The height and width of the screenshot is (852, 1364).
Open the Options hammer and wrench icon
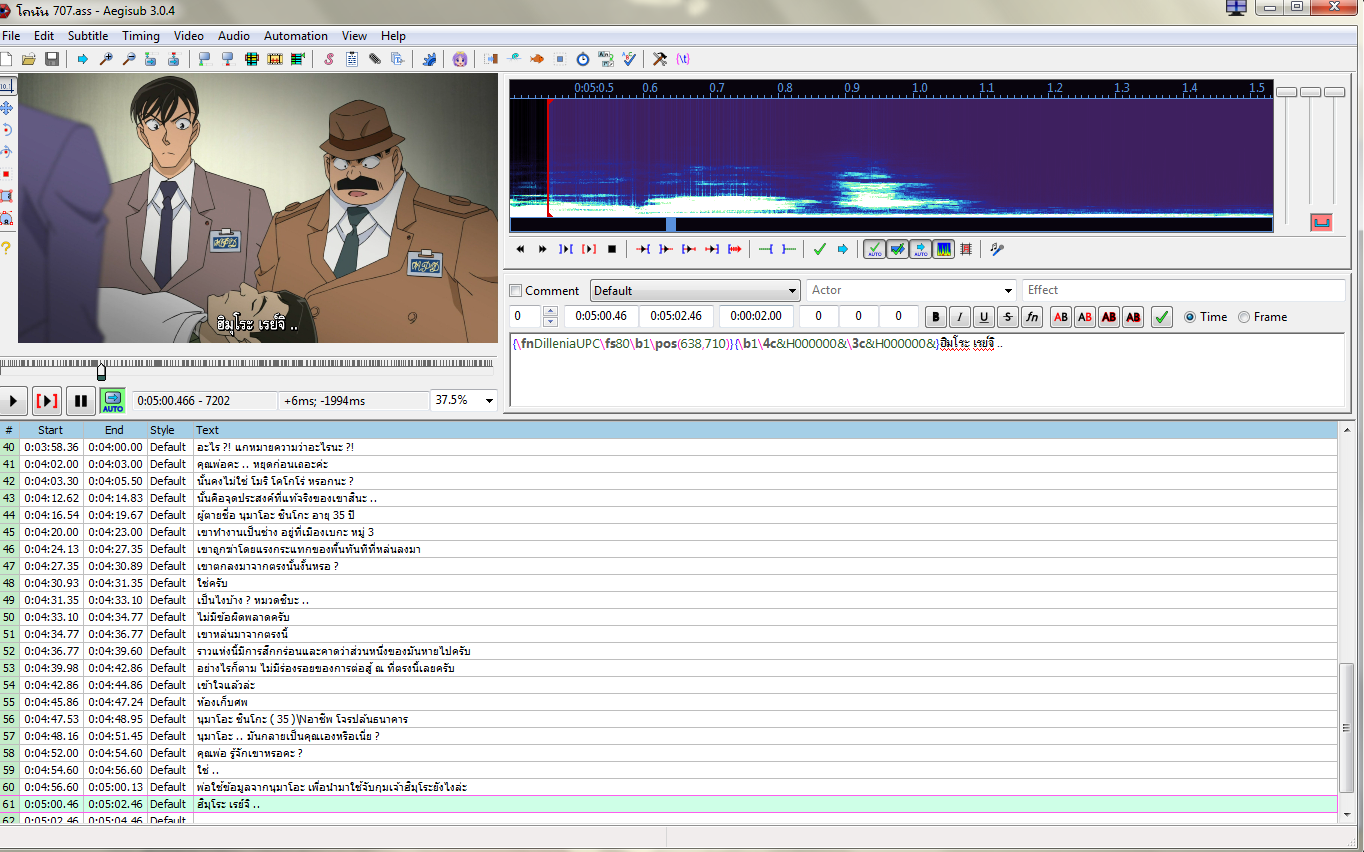660,60
